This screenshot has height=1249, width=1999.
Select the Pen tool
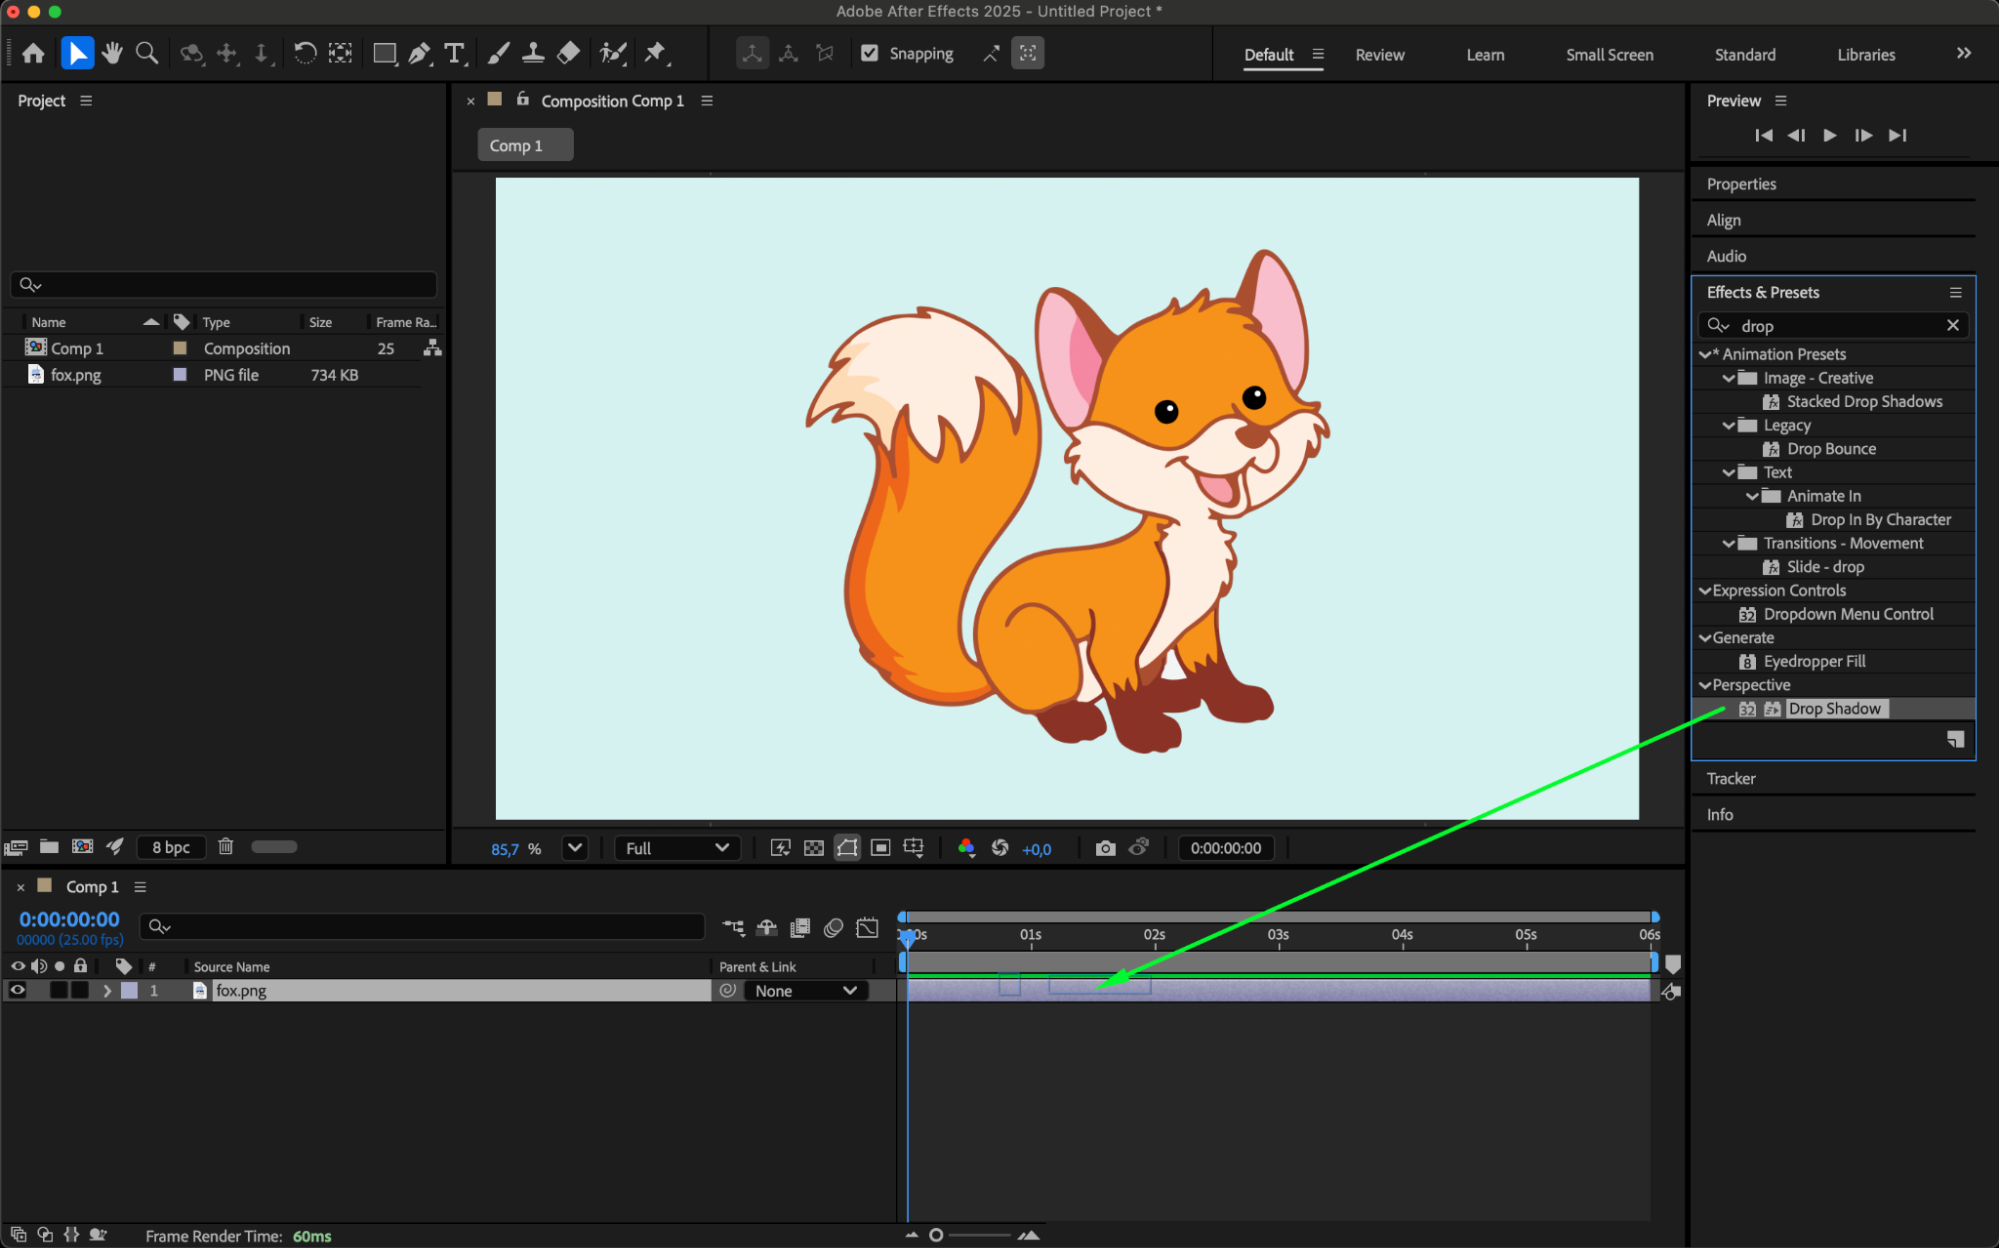point(419,53)
